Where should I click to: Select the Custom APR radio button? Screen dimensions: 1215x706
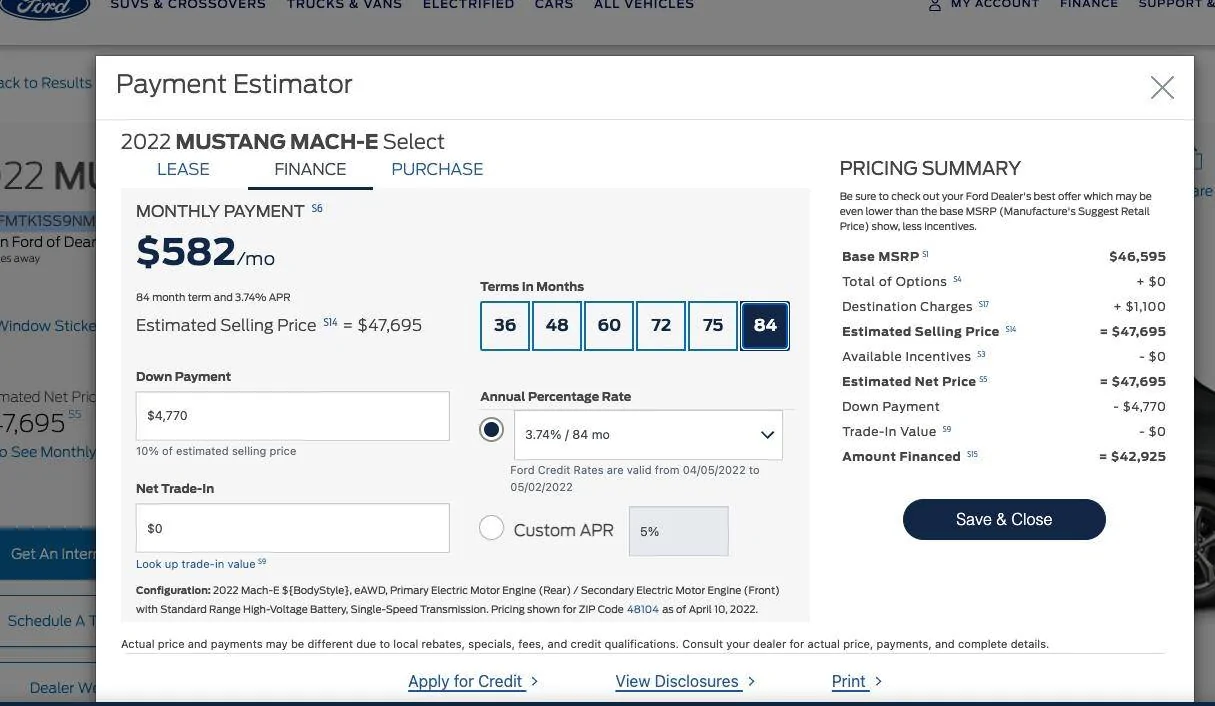(x=491, y=528)
